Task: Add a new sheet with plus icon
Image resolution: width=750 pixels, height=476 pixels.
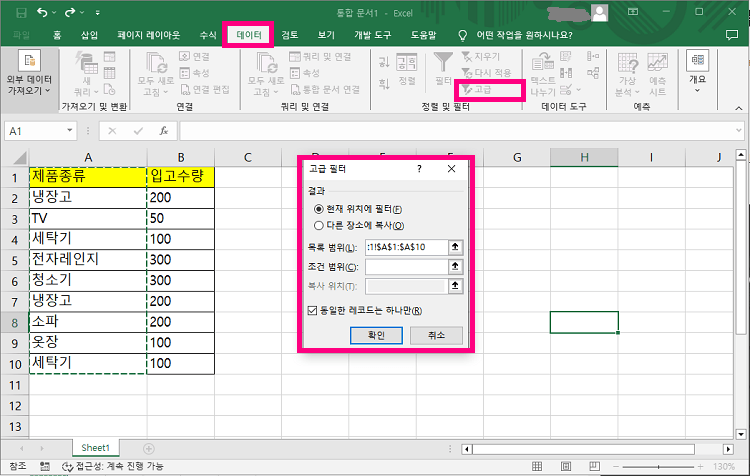Action: [149, 448]
